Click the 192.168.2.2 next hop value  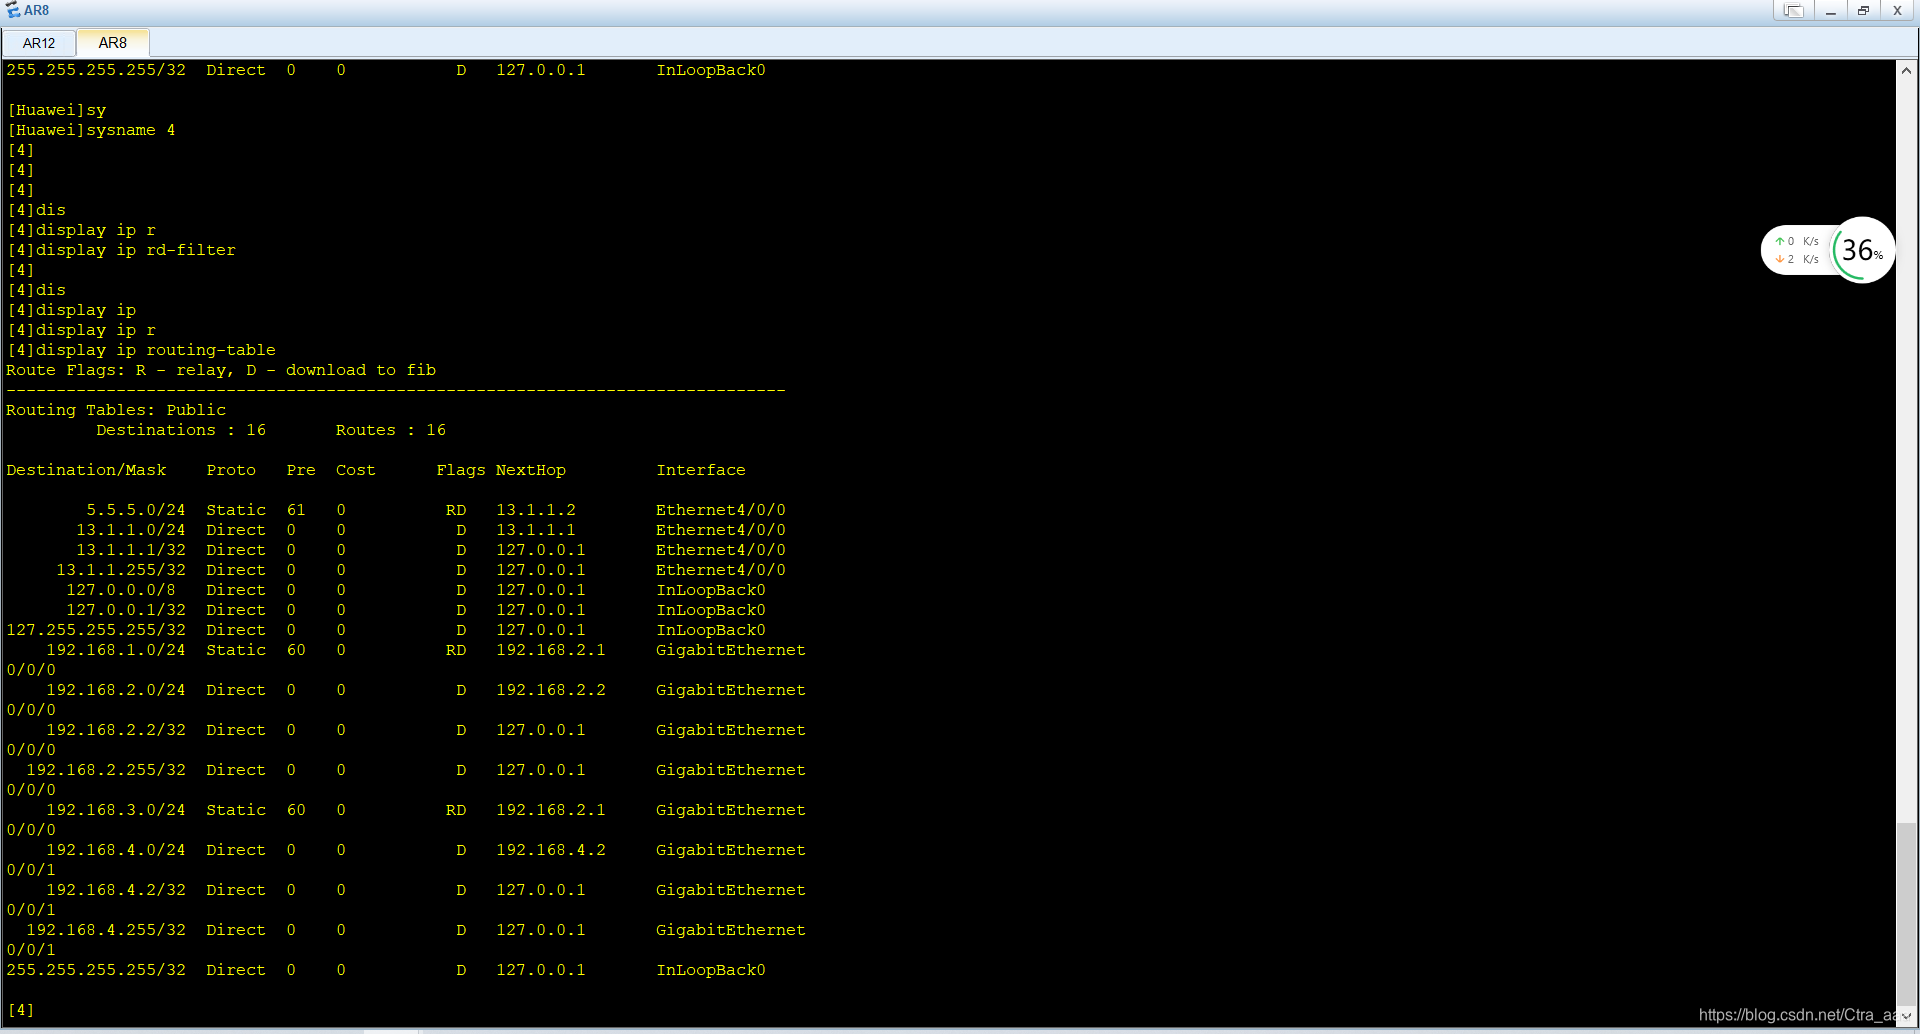click(551, 690)
